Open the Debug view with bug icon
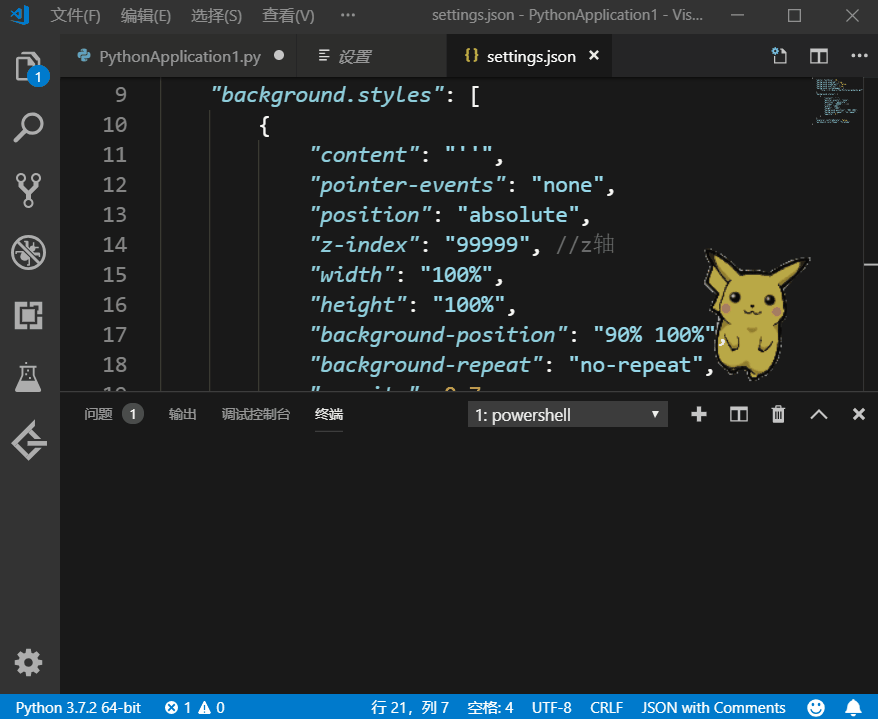 coord(29,252)
